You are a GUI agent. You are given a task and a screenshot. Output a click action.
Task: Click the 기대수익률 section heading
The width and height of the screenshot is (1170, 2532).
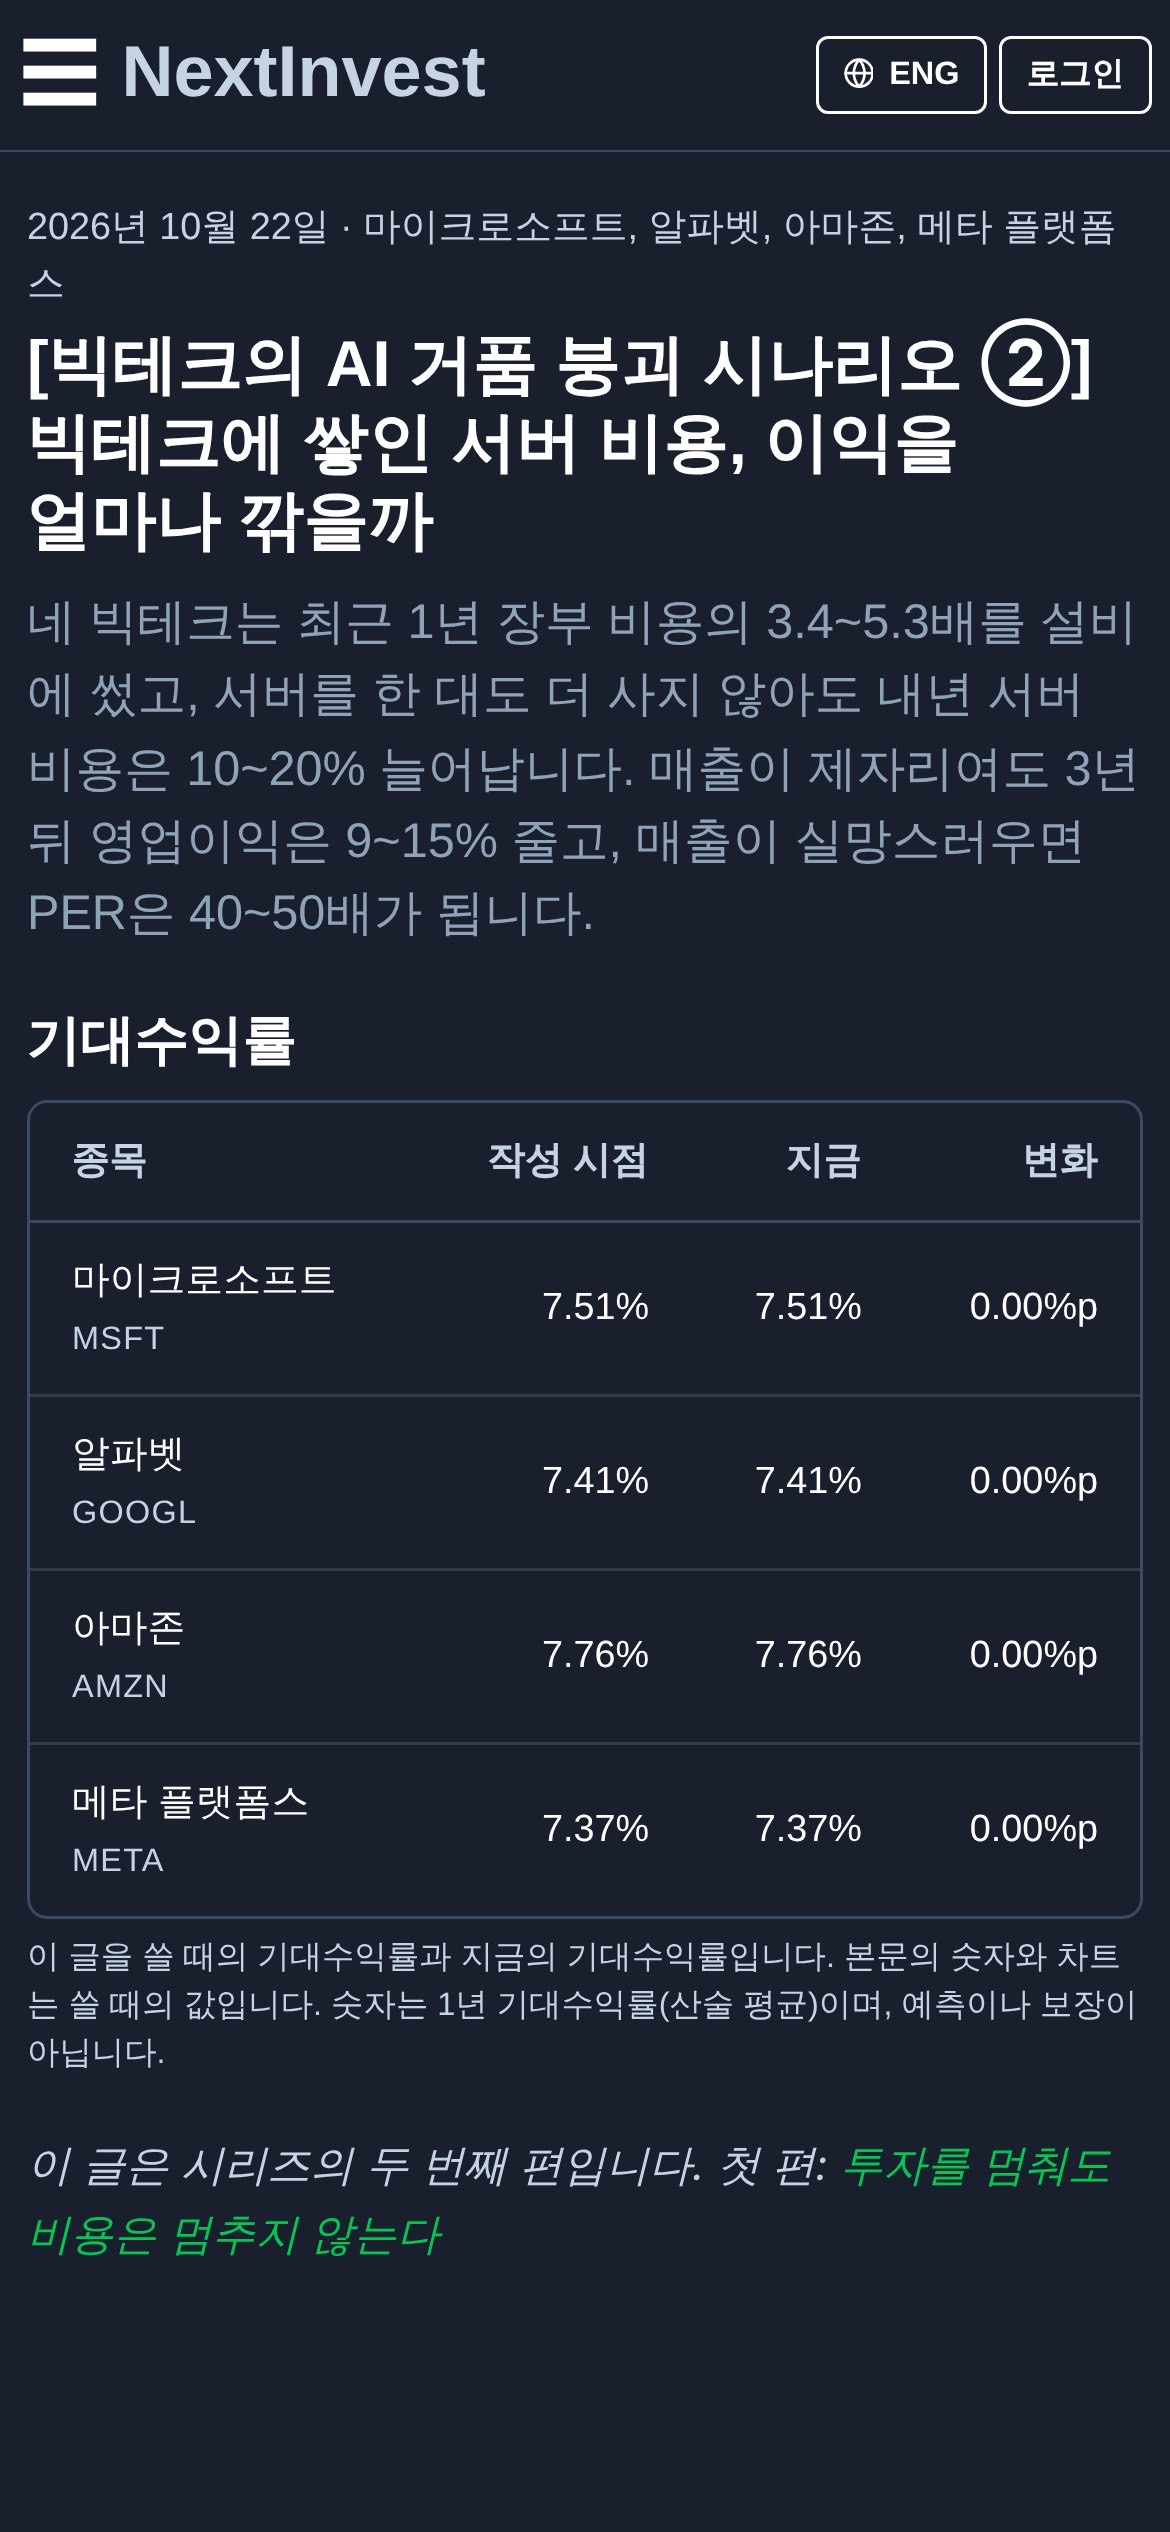click(x=161, y=1041)
